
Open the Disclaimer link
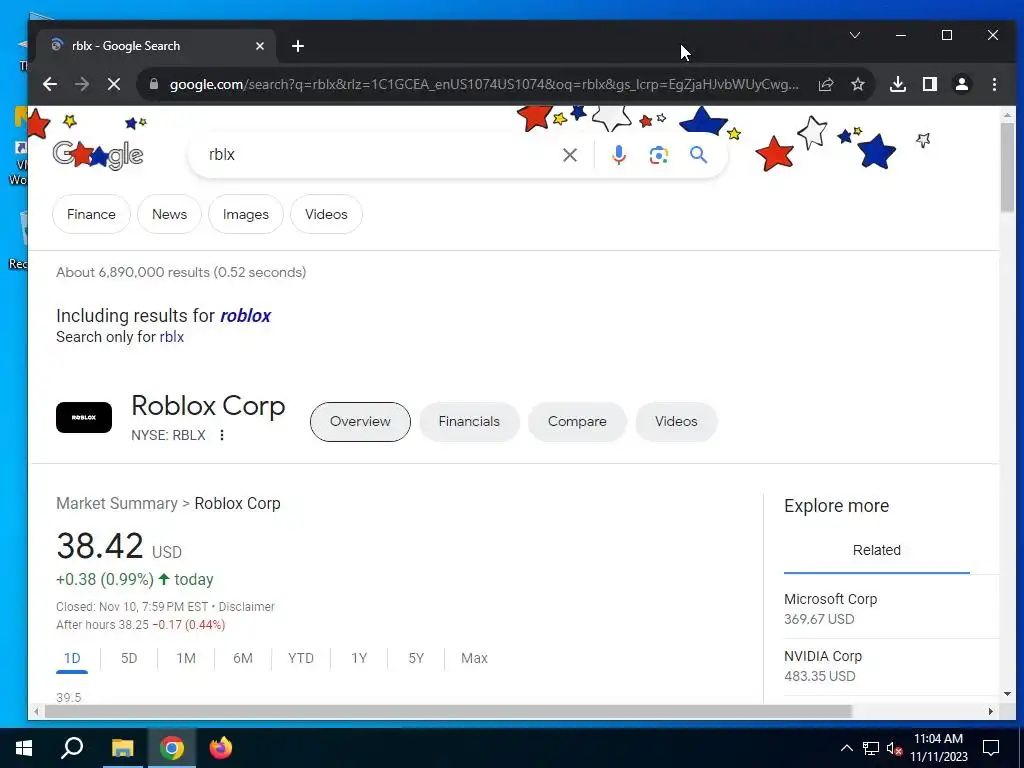246,607
